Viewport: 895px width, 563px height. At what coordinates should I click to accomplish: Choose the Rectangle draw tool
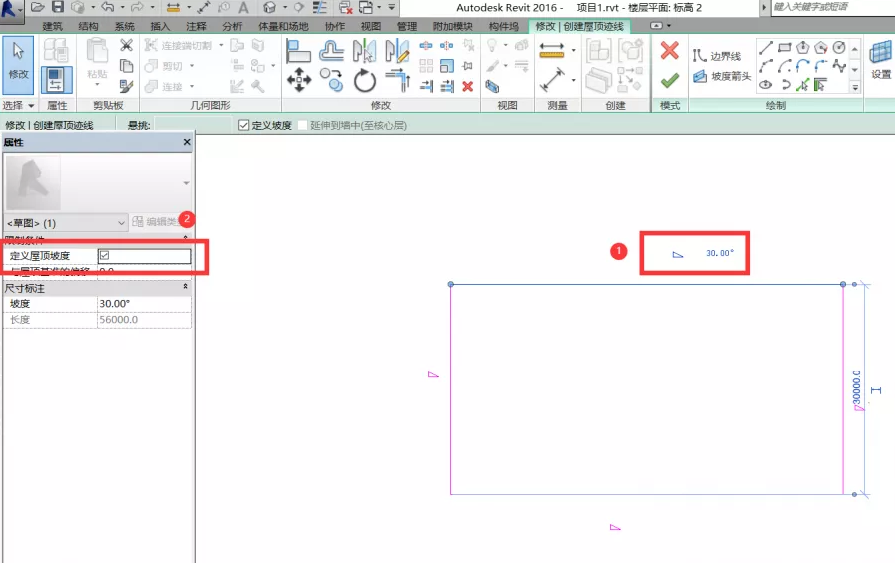(x=784, y=47)
